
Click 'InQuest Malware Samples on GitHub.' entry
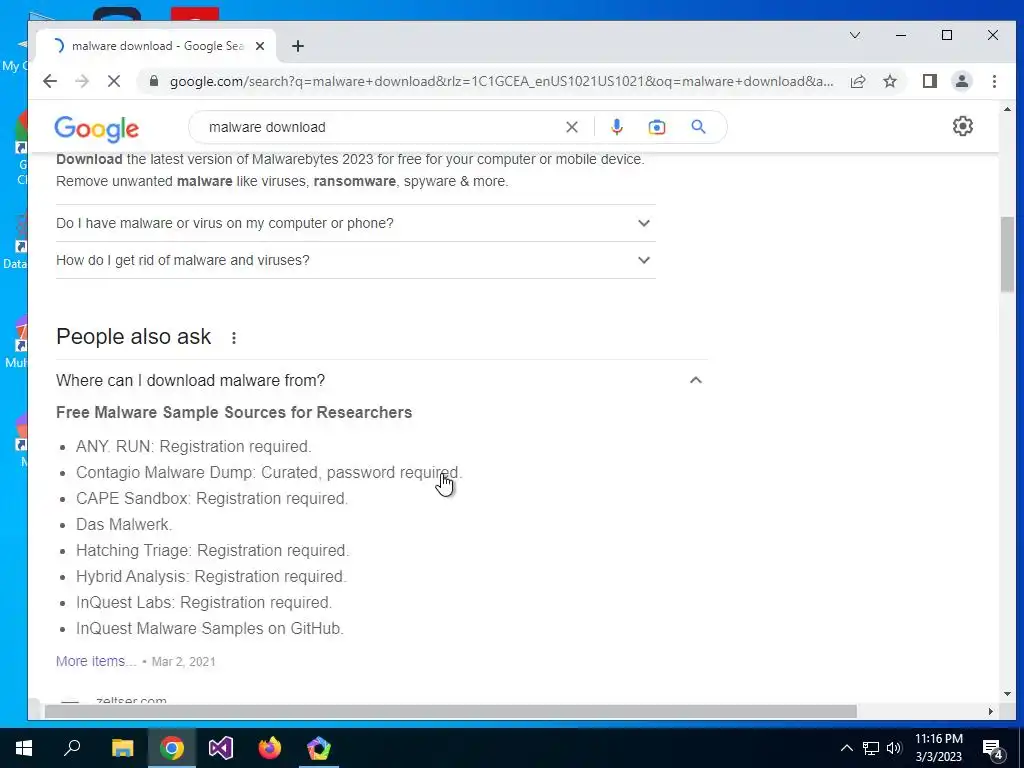210,628
